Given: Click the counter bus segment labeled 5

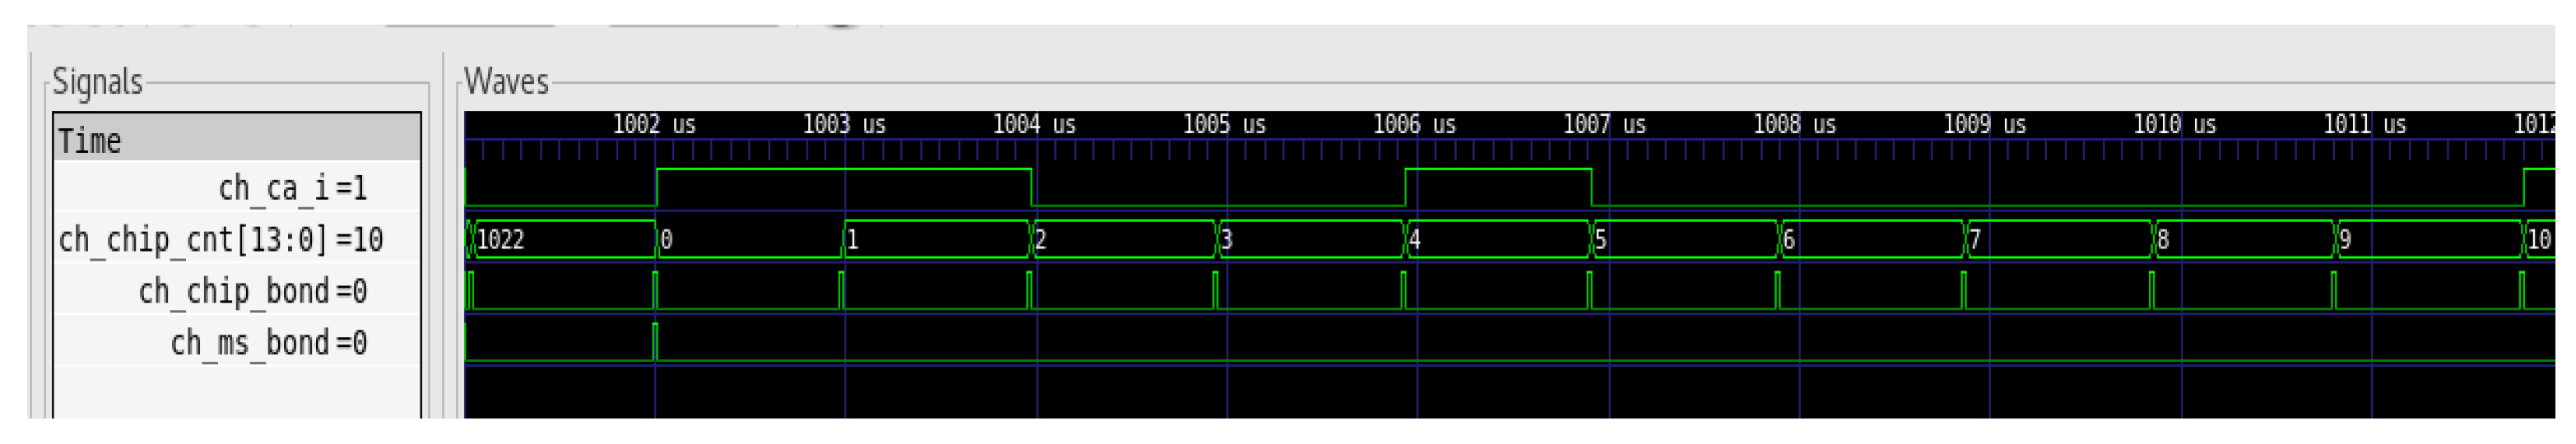Looking at the screenshot, I should point(1685,240).
